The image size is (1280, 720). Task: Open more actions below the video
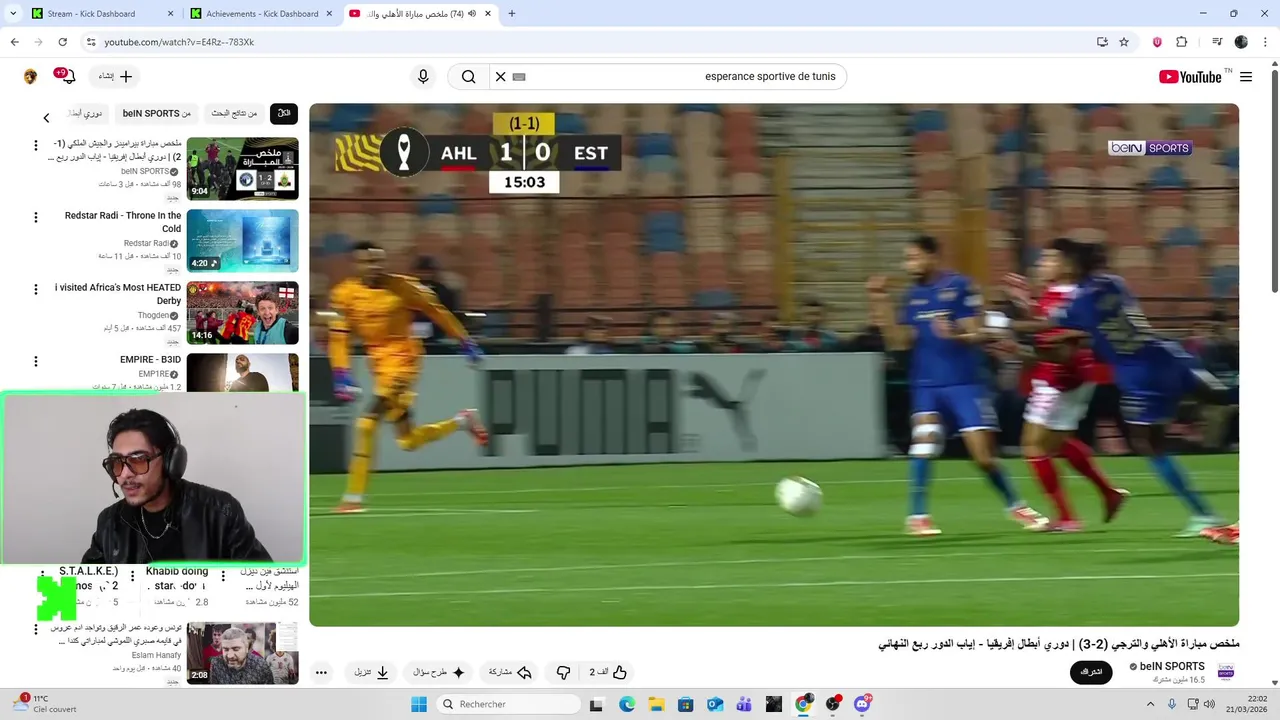coord(321,673)
